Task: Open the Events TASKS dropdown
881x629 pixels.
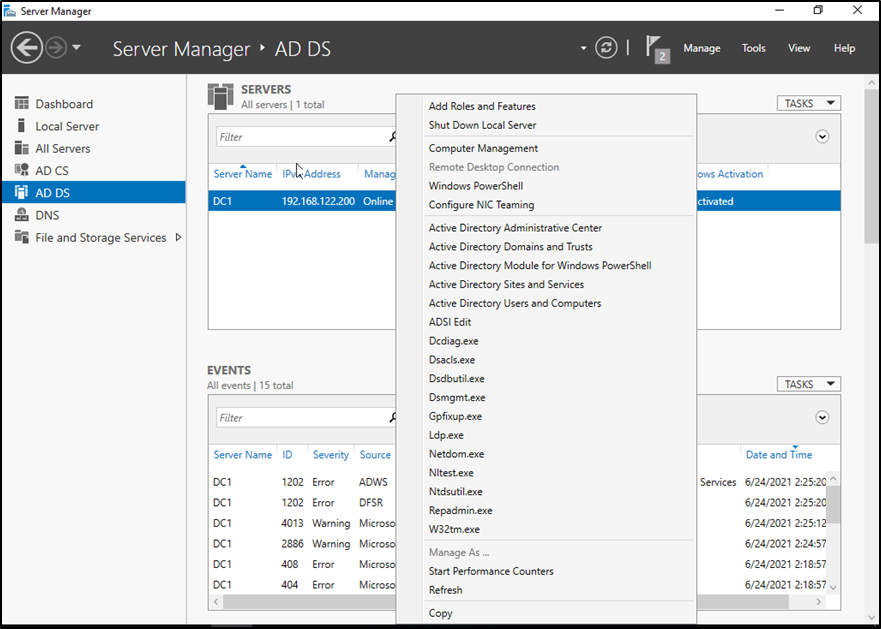Action: pos(808,384)
